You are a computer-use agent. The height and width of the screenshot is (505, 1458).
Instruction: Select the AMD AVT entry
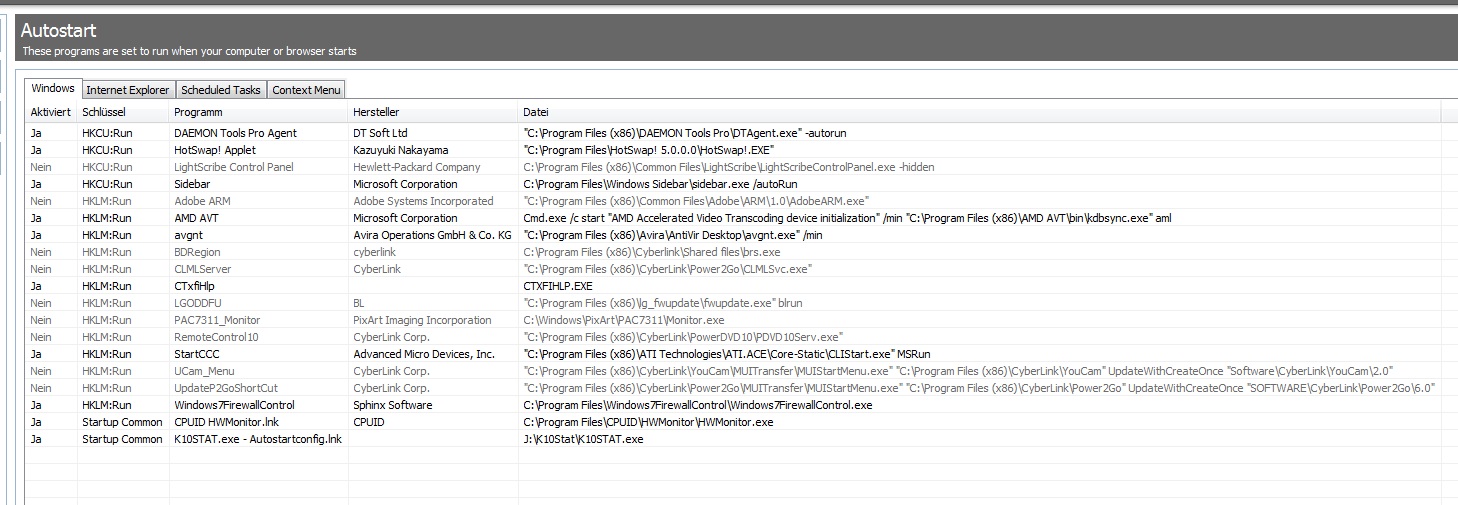tap(198, 218)
